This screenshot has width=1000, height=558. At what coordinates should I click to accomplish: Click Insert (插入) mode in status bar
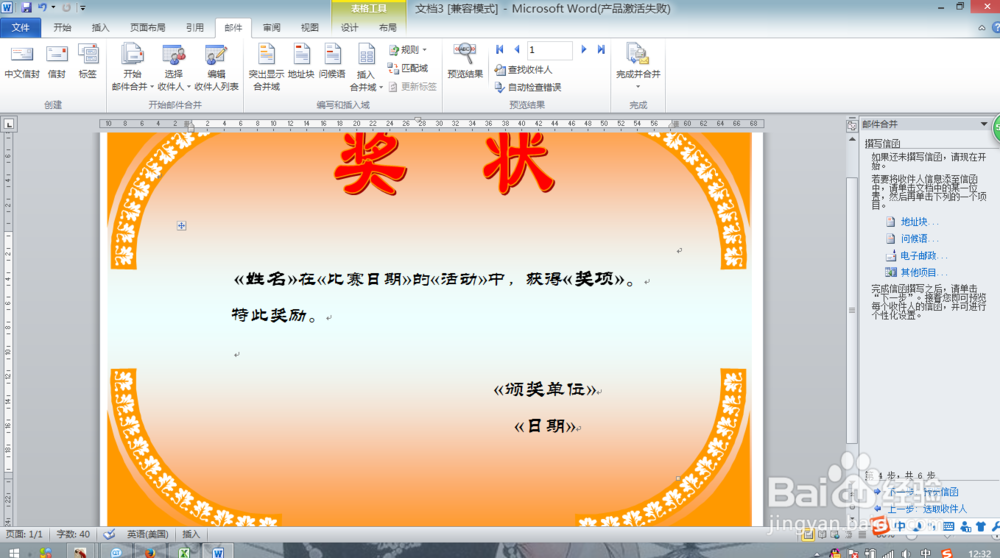coord(191,534)
